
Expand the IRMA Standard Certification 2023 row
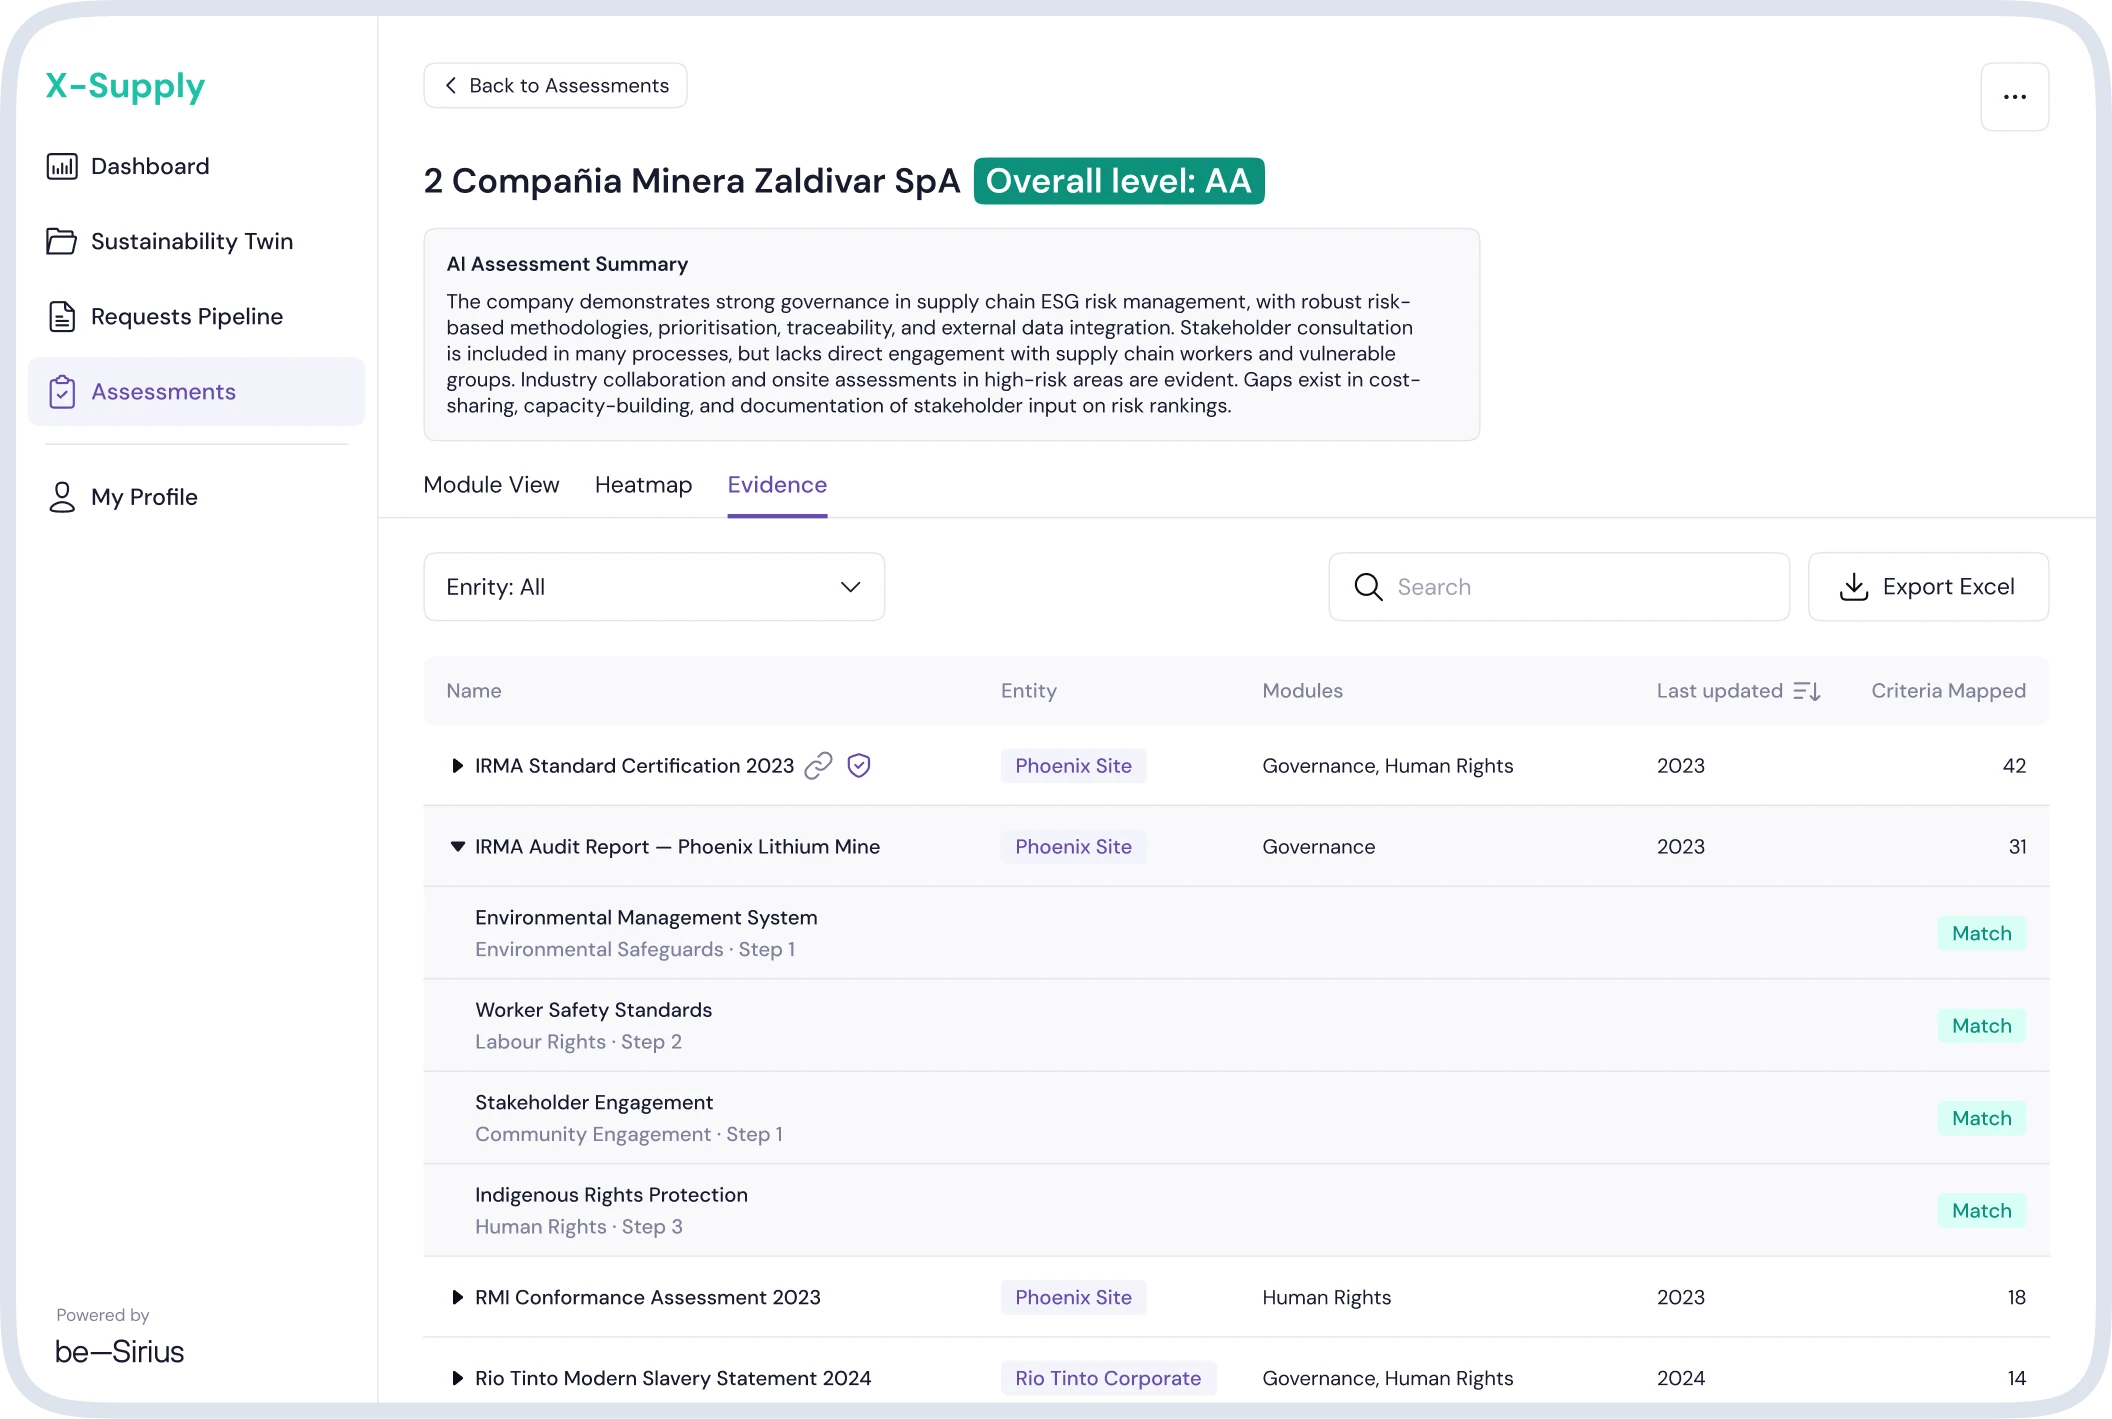457,766
